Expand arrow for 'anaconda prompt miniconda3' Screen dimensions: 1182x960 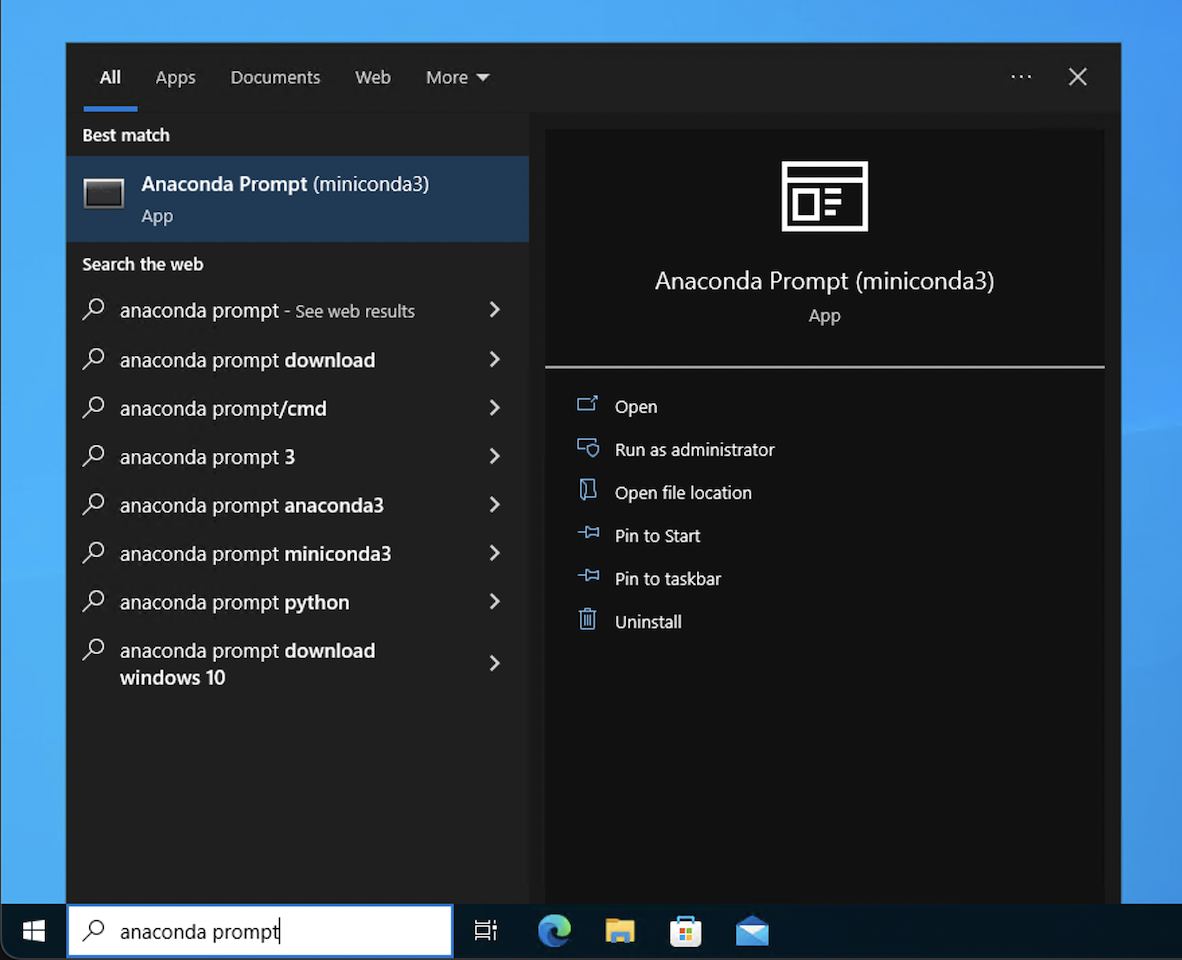tap(495, 553)
